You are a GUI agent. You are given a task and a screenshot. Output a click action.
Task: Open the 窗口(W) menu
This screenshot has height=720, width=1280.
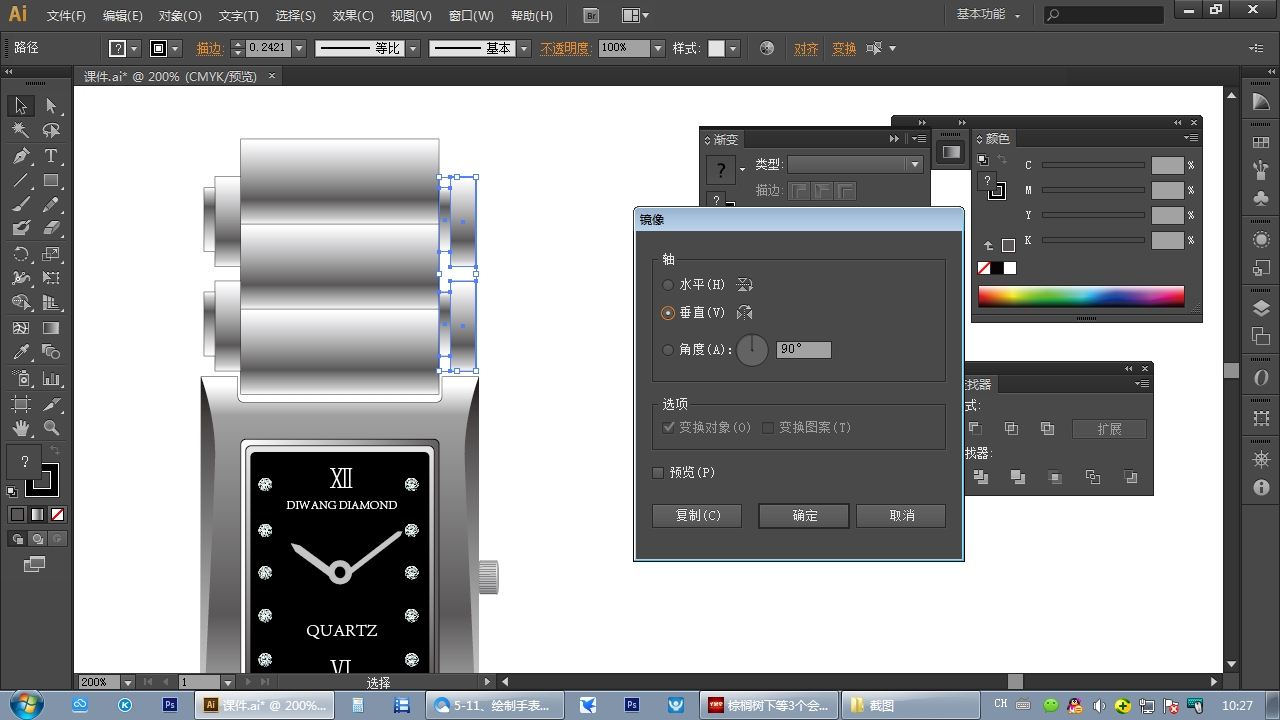[x=471, y=16]
